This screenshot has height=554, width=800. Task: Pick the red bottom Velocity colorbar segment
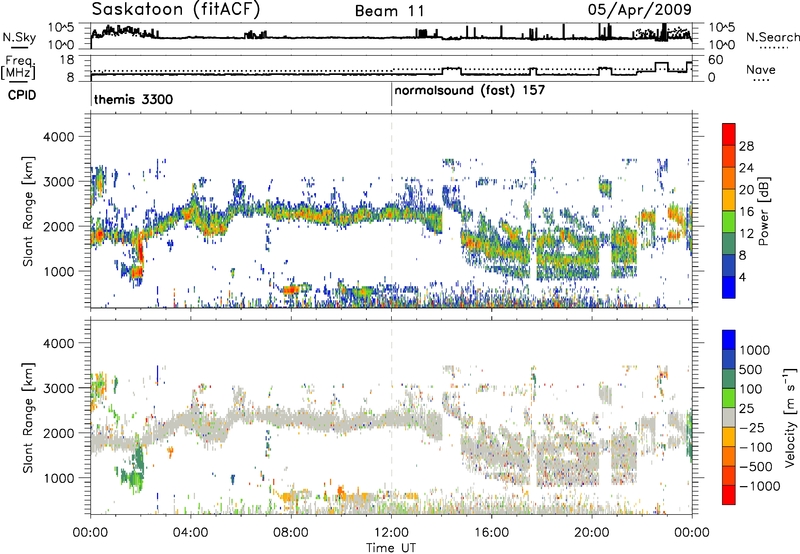pos(729,495)
